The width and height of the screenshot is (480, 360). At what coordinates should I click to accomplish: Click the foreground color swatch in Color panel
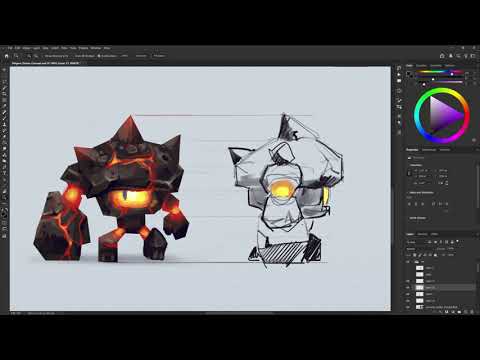click(x=408, y=73)
